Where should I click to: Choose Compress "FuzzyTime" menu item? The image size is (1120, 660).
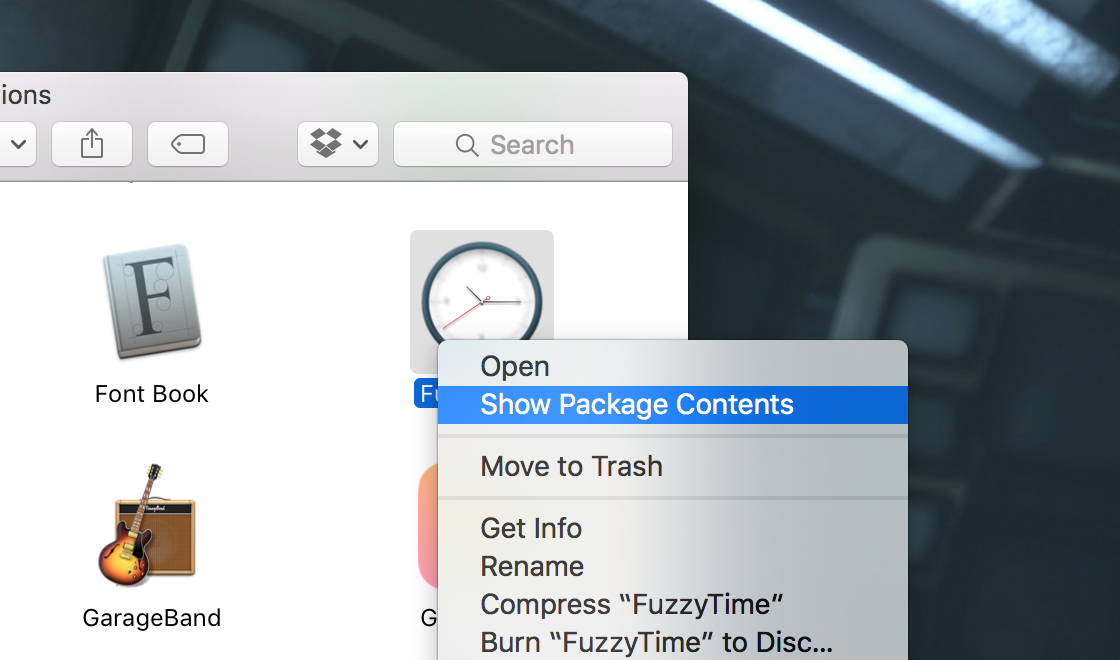[x=631, y=604]
